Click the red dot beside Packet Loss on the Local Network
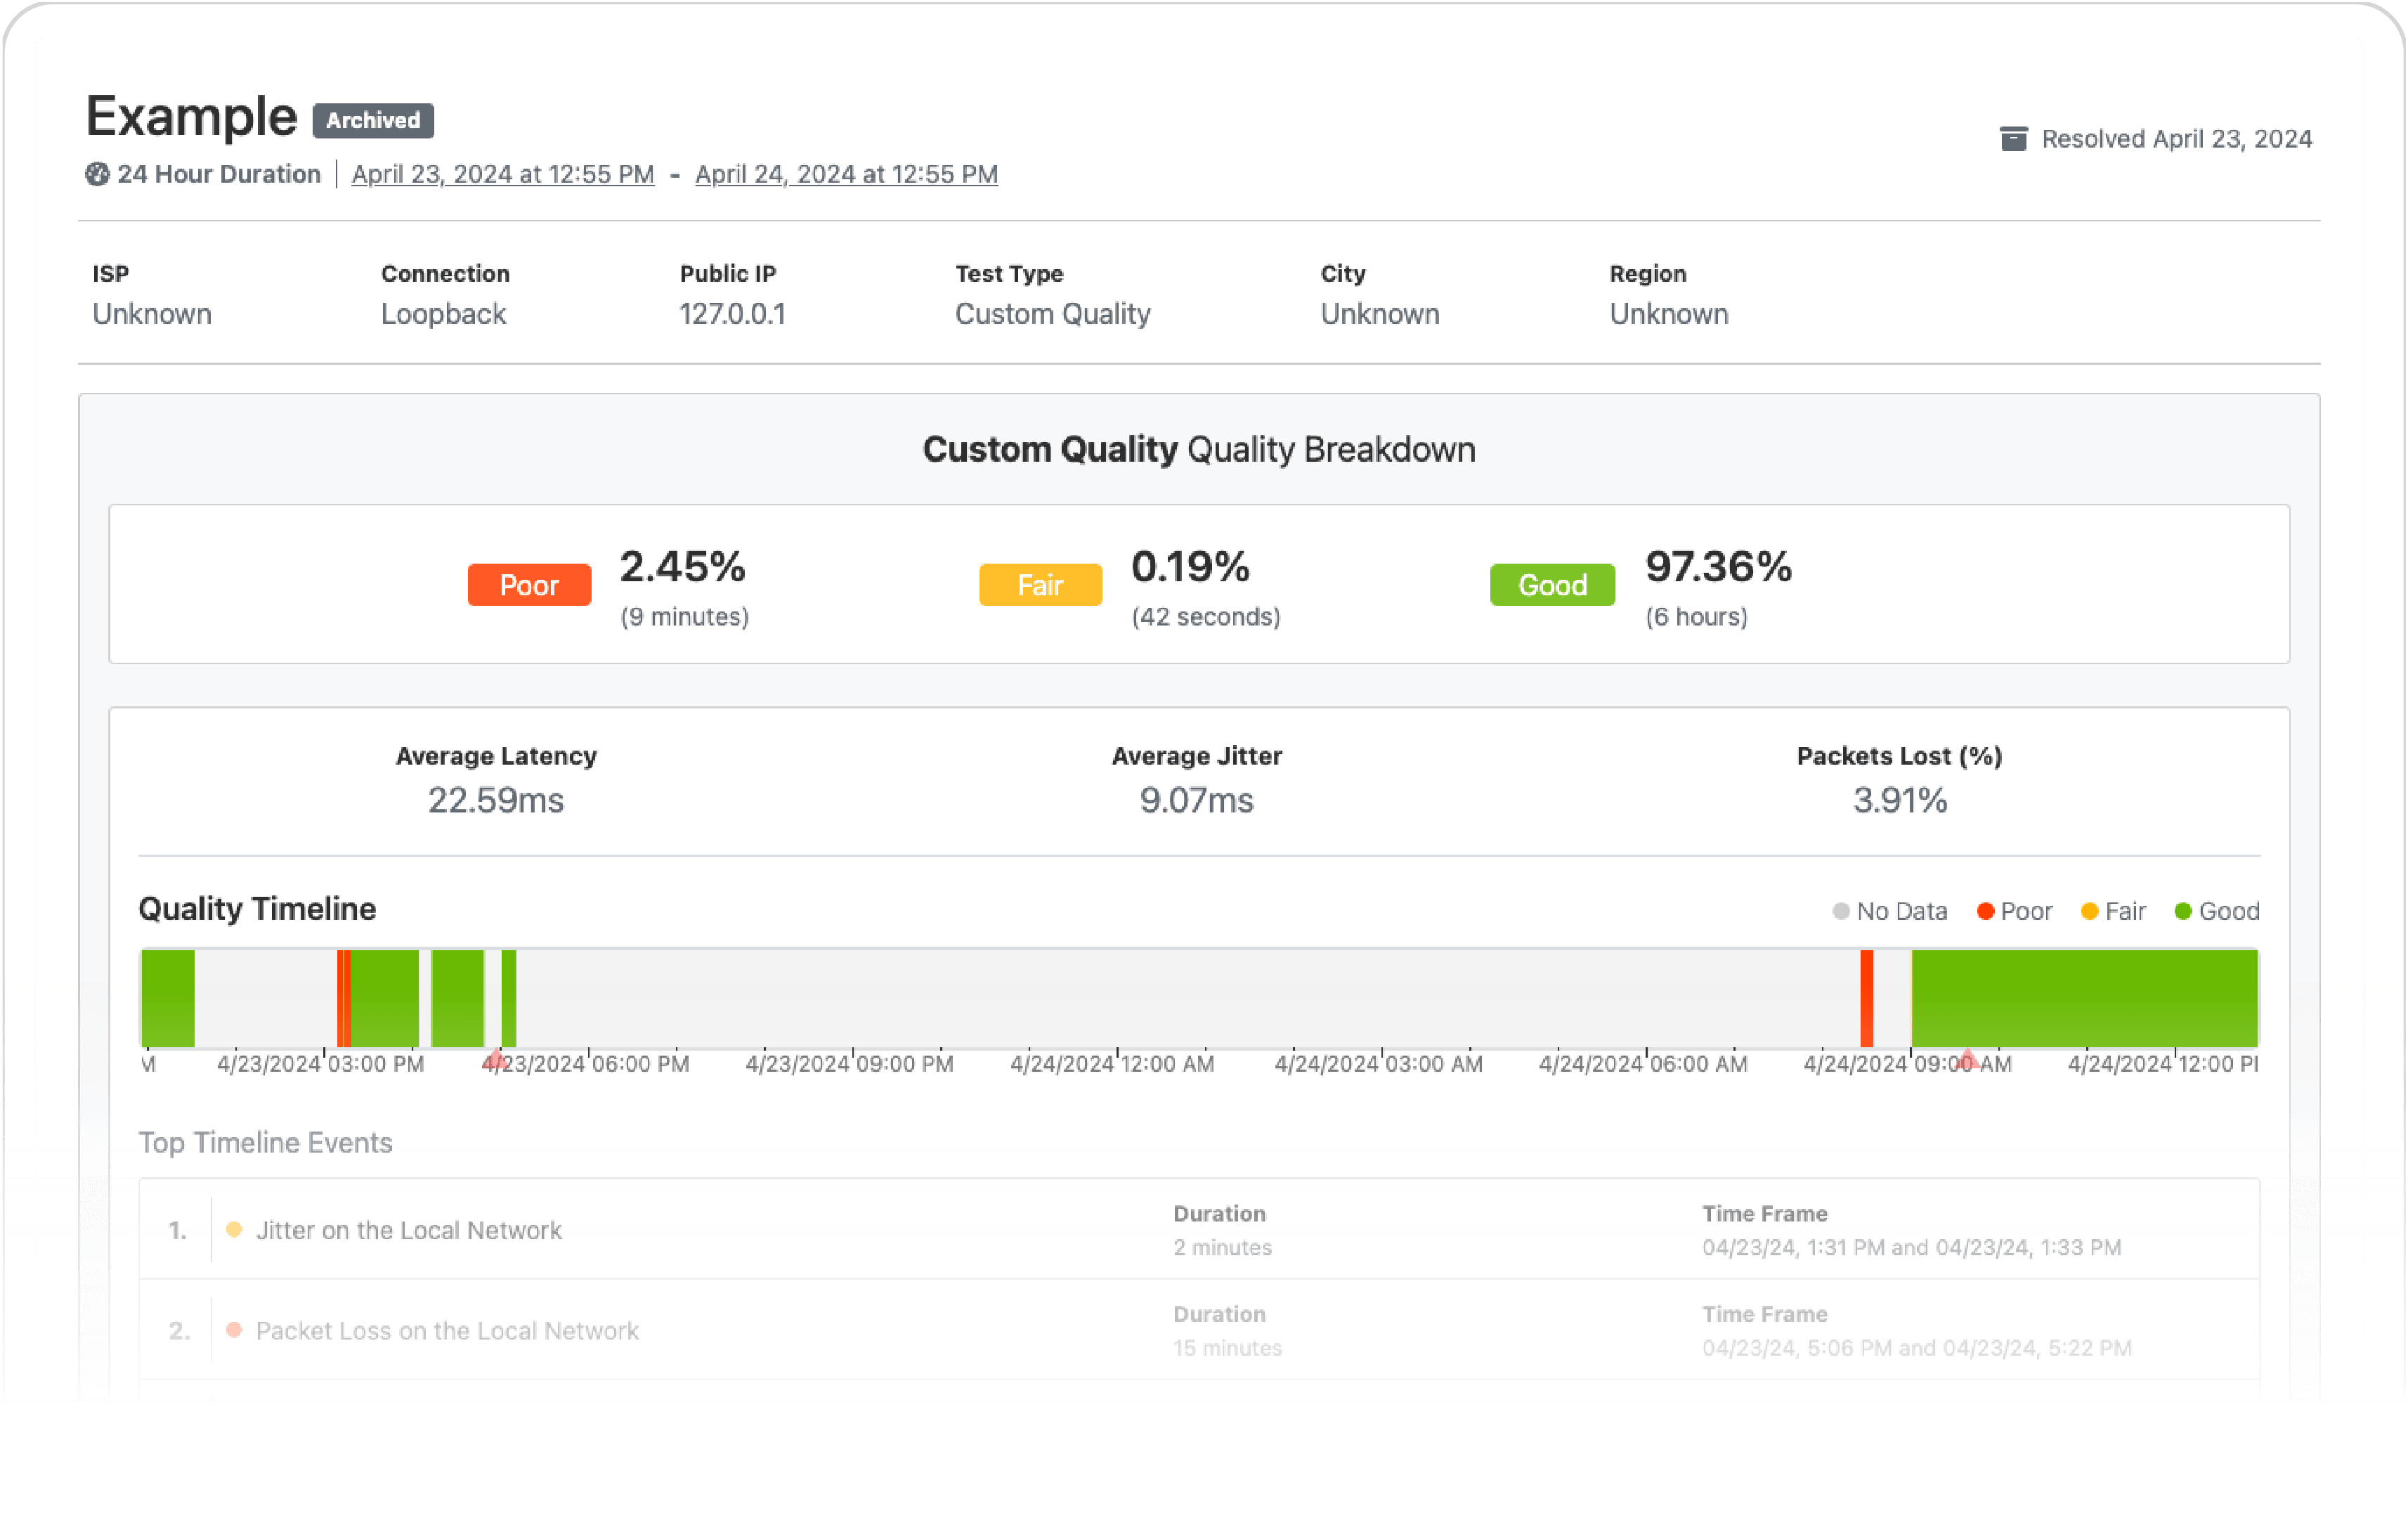 coord(235,1331)
